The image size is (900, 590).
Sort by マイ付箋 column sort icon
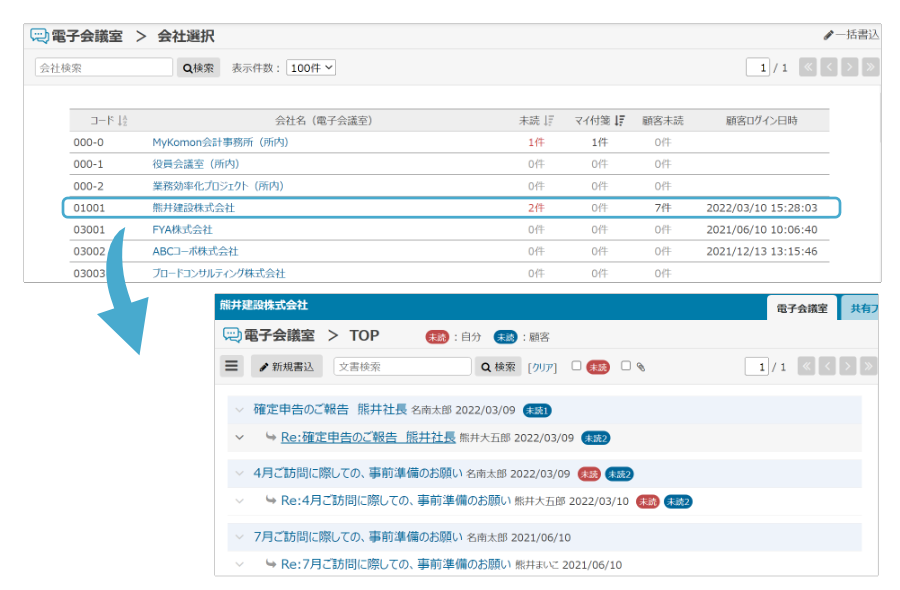click(620, 121)
